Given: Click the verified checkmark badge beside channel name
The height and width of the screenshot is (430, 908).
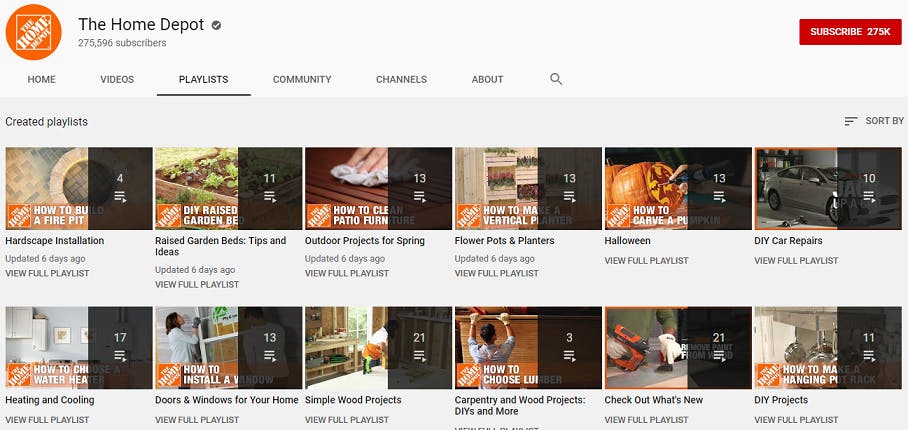Looking at the screenshot, I should click(x=217, y=25).
